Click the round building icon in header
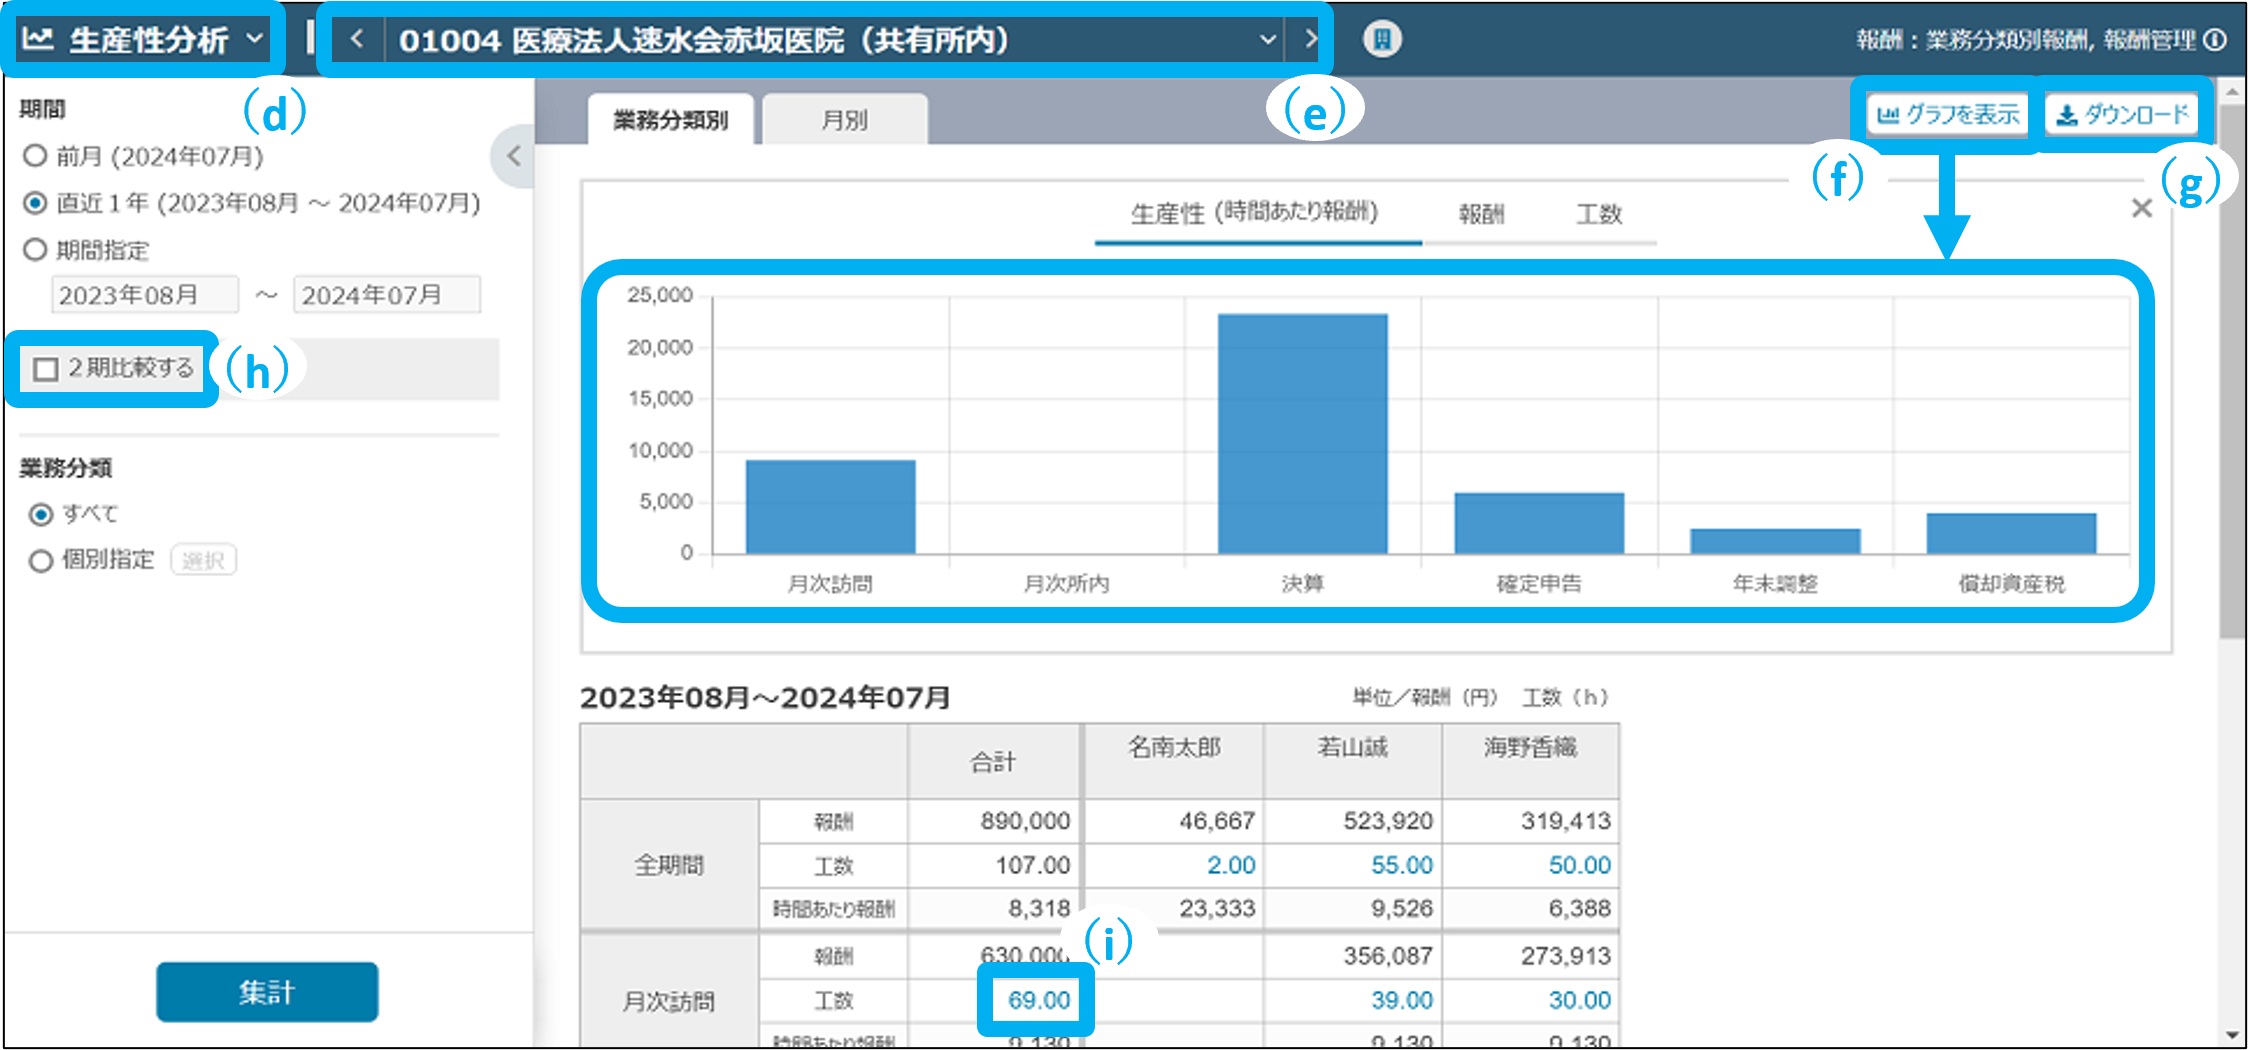 point(1382,40)
